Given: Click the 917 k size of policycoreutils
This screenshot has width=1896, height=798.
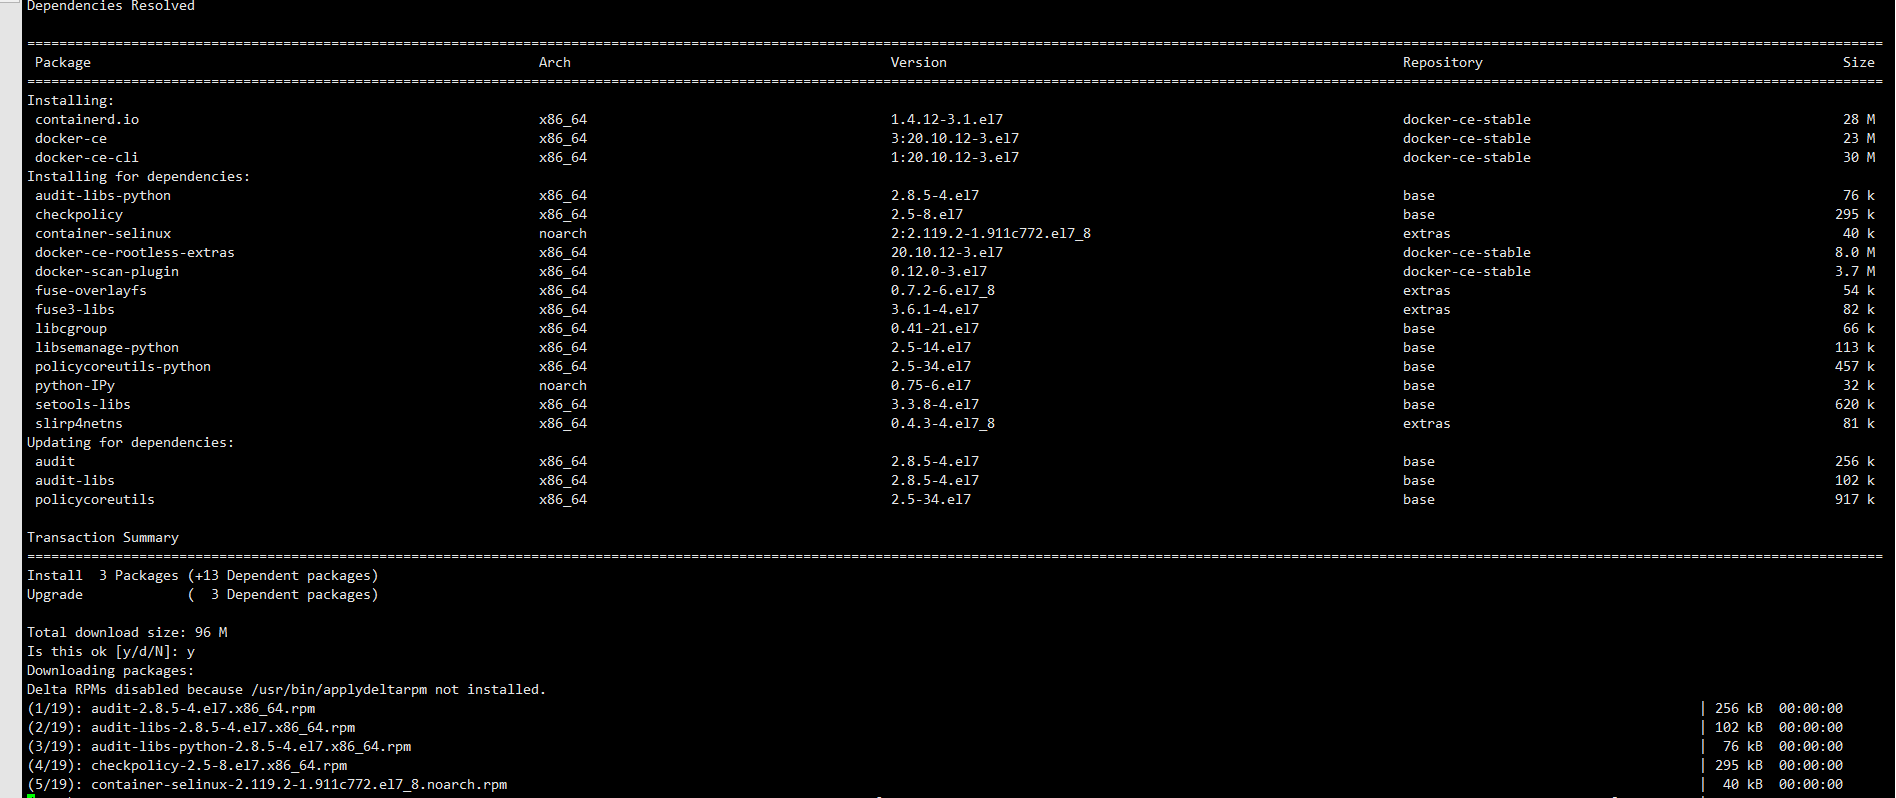Looking at the screenshot, I should (x=1855, y=499).
